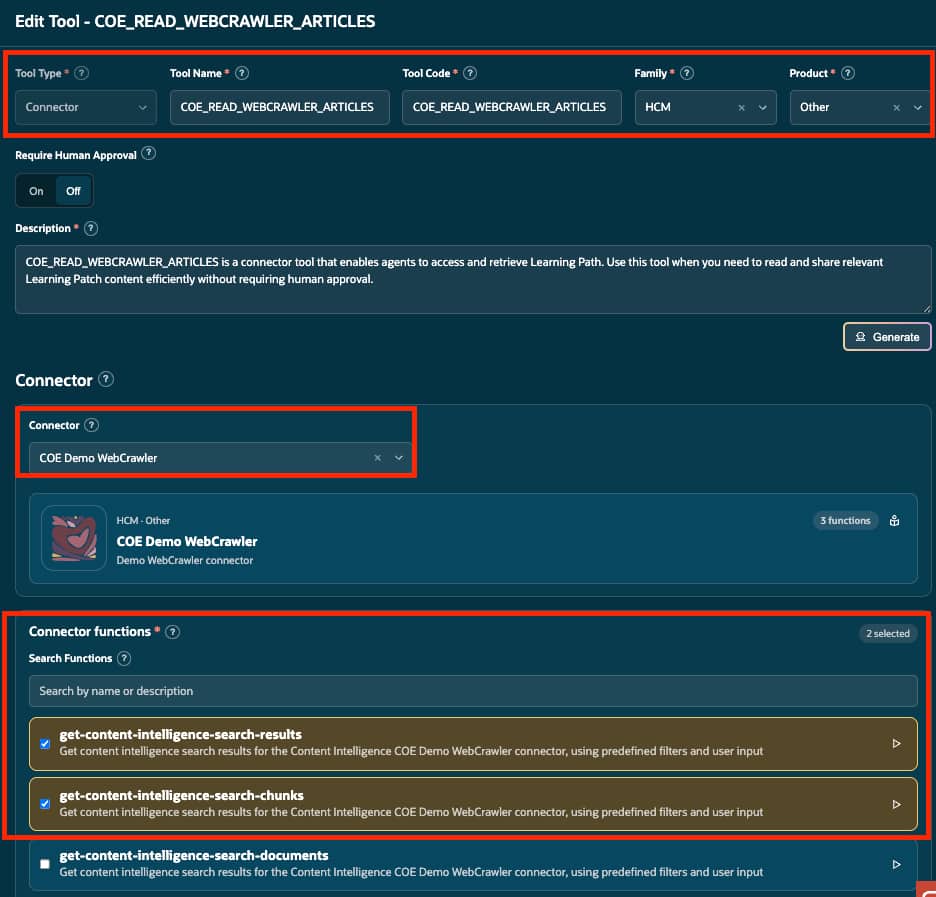The image size is (936, 897).
Task: Clear the COE Demo WebCrawler connector selection
Action: tap(377, 458)
